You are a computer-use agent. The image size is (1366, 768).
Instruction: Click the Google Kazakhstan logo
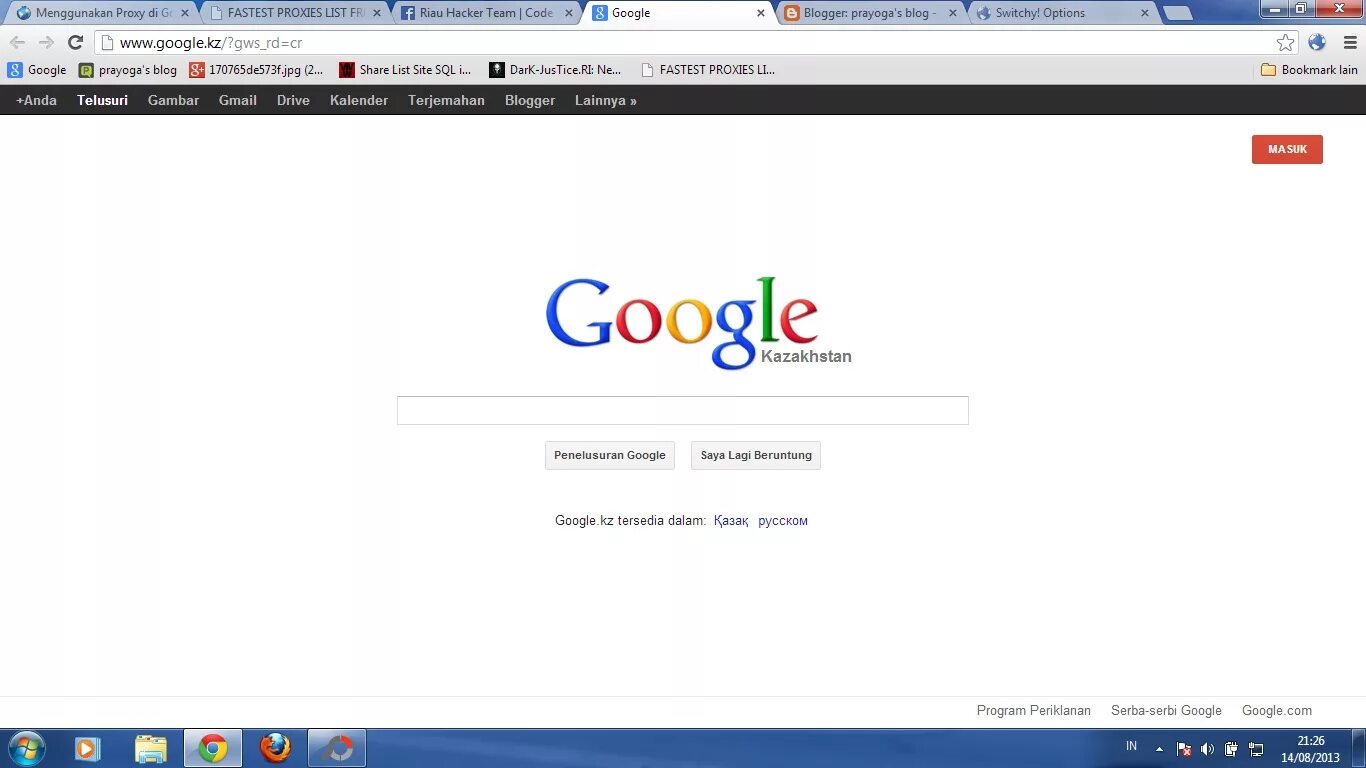pos(697,322)
